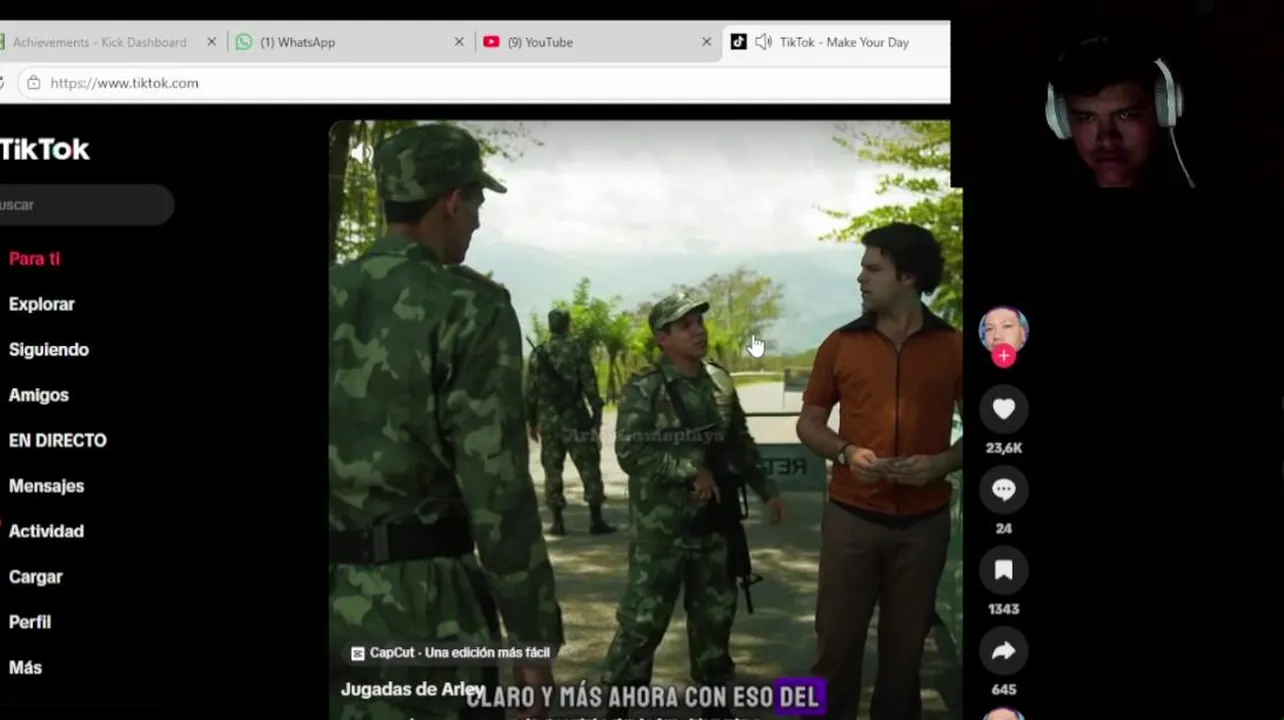Click the YouTube tab favicon
This screenshot has width=1284, height=720.
tap(491, 42)
